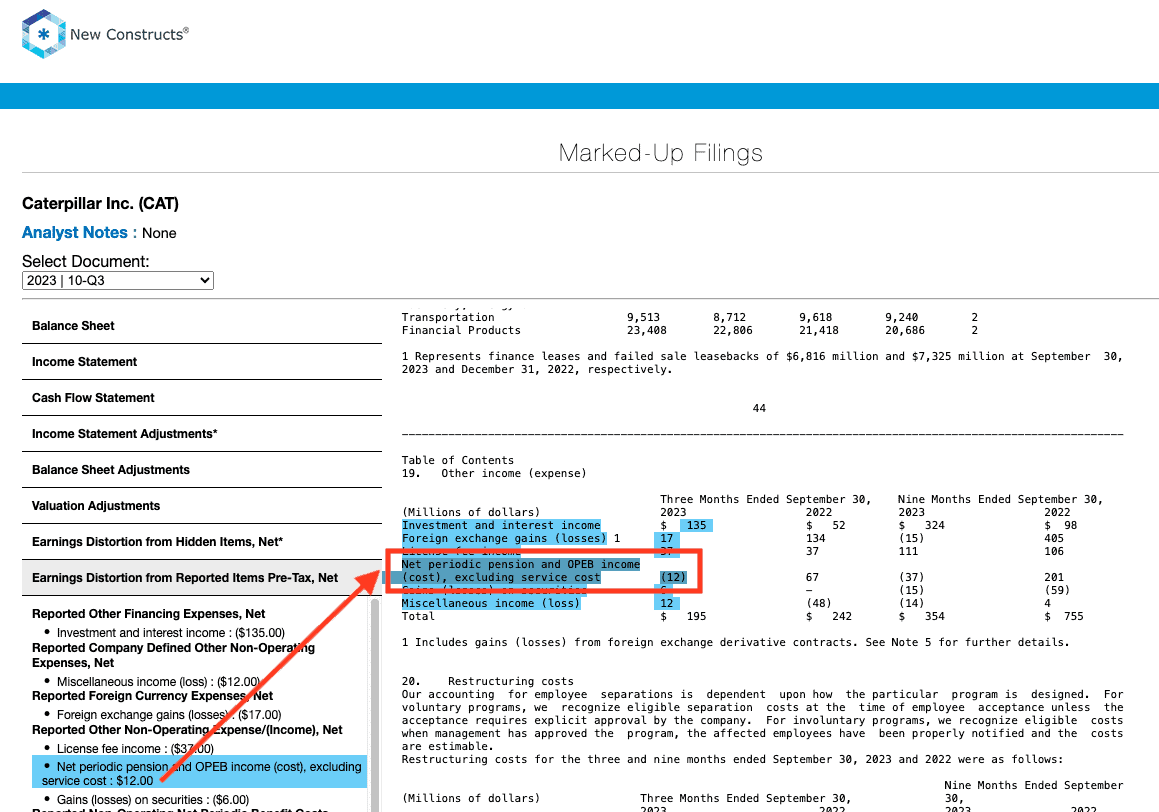Click Foreign exchange gains (losses) list item
1159x812 pixels.
(x=169, y=715)
